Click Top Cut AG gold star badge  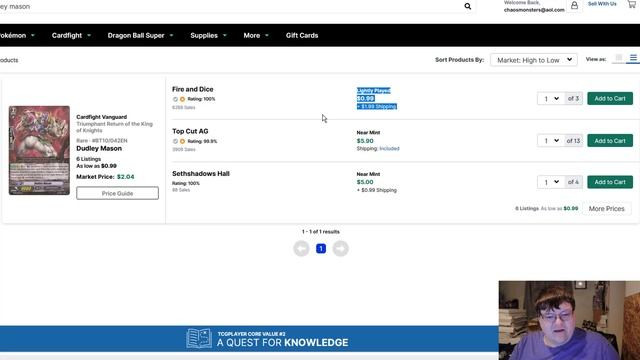(182, 141)
